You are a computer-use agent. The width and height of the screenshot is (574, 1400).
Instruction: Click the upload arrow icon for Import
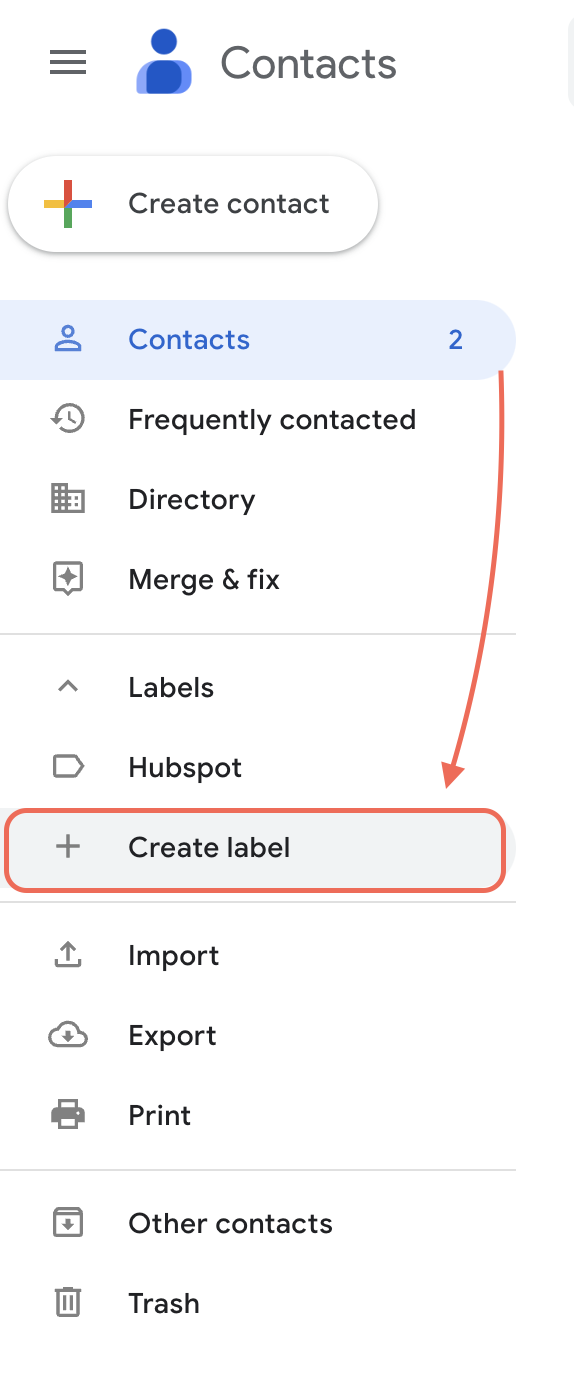pyautogui.click(x=68, y=955)
